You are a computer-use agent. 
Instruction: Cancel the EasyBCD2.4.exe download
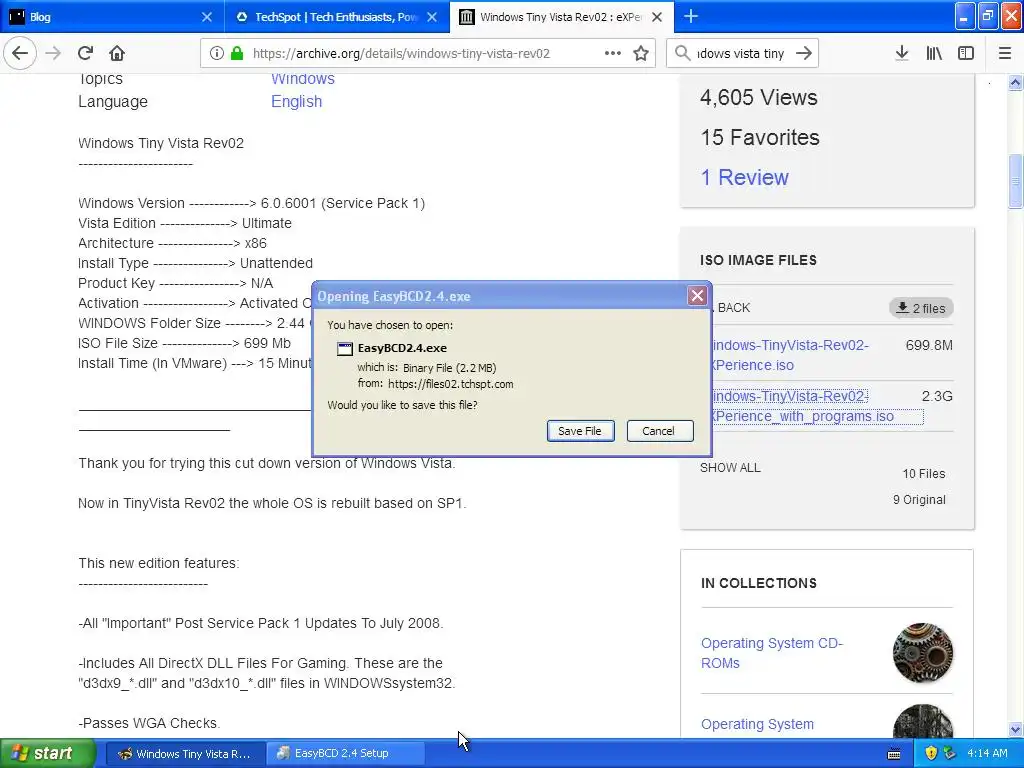tap(660, 431)
